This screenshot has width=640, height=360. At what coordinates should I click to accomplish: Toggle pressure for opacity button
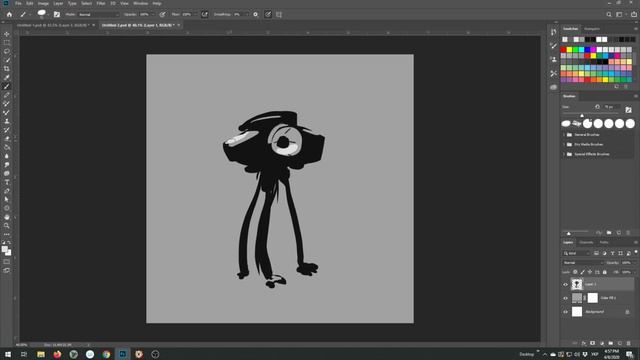162,14
